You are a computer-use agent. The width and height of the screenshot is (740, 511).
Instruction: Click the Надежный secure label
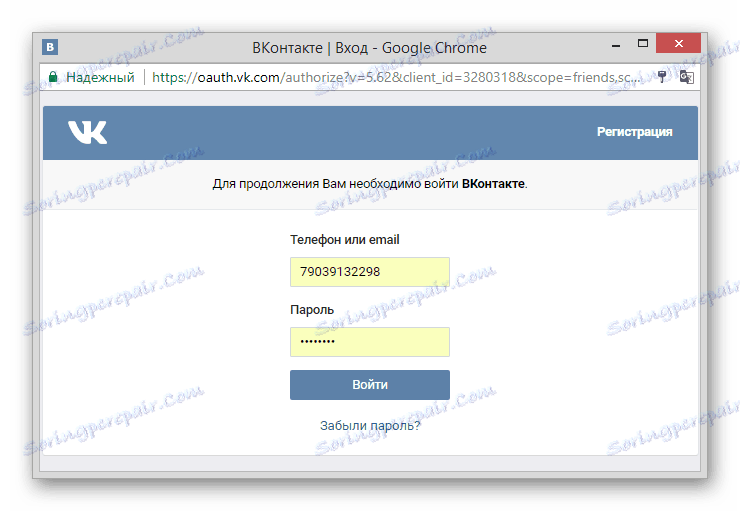click(100, 77)
